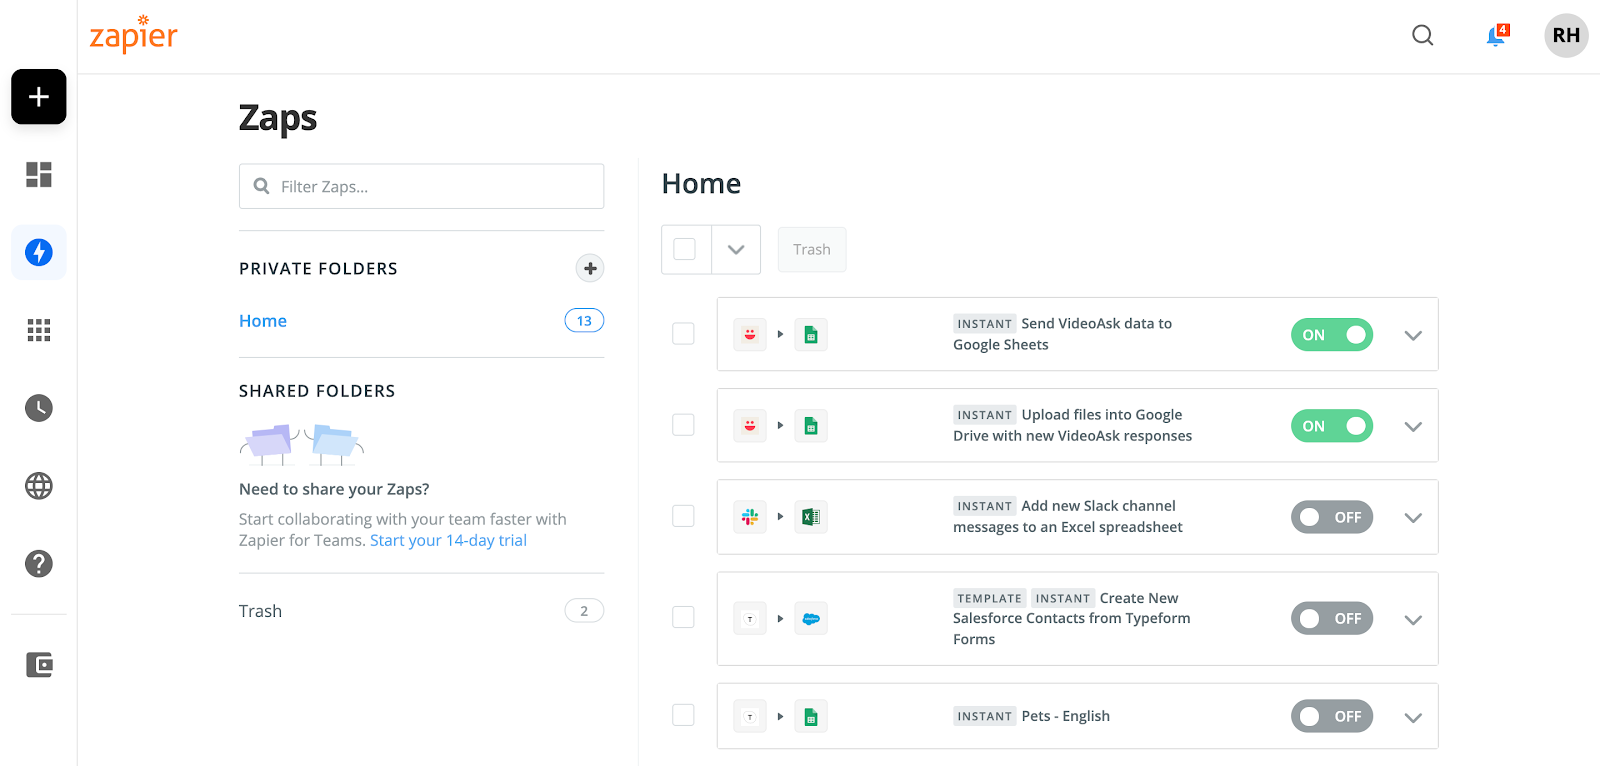
Task: Open Send VideoAsk data to Google Sheets Zap
Action: (x=1062, y=334)
